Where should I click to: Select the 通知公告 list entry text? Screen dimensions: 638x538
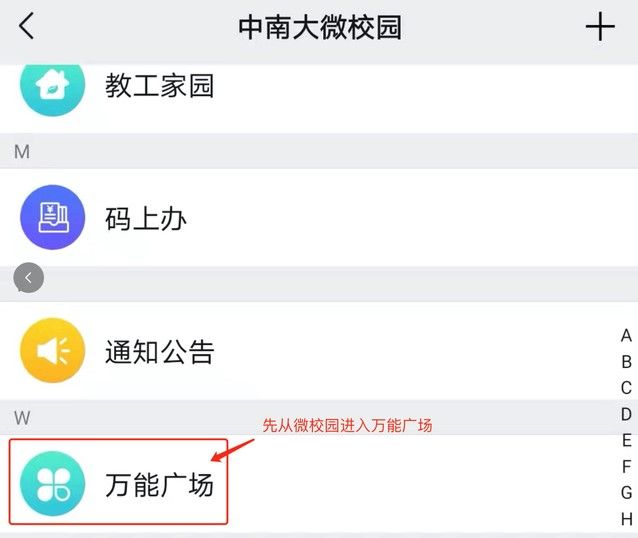click(x=160, y=352)
